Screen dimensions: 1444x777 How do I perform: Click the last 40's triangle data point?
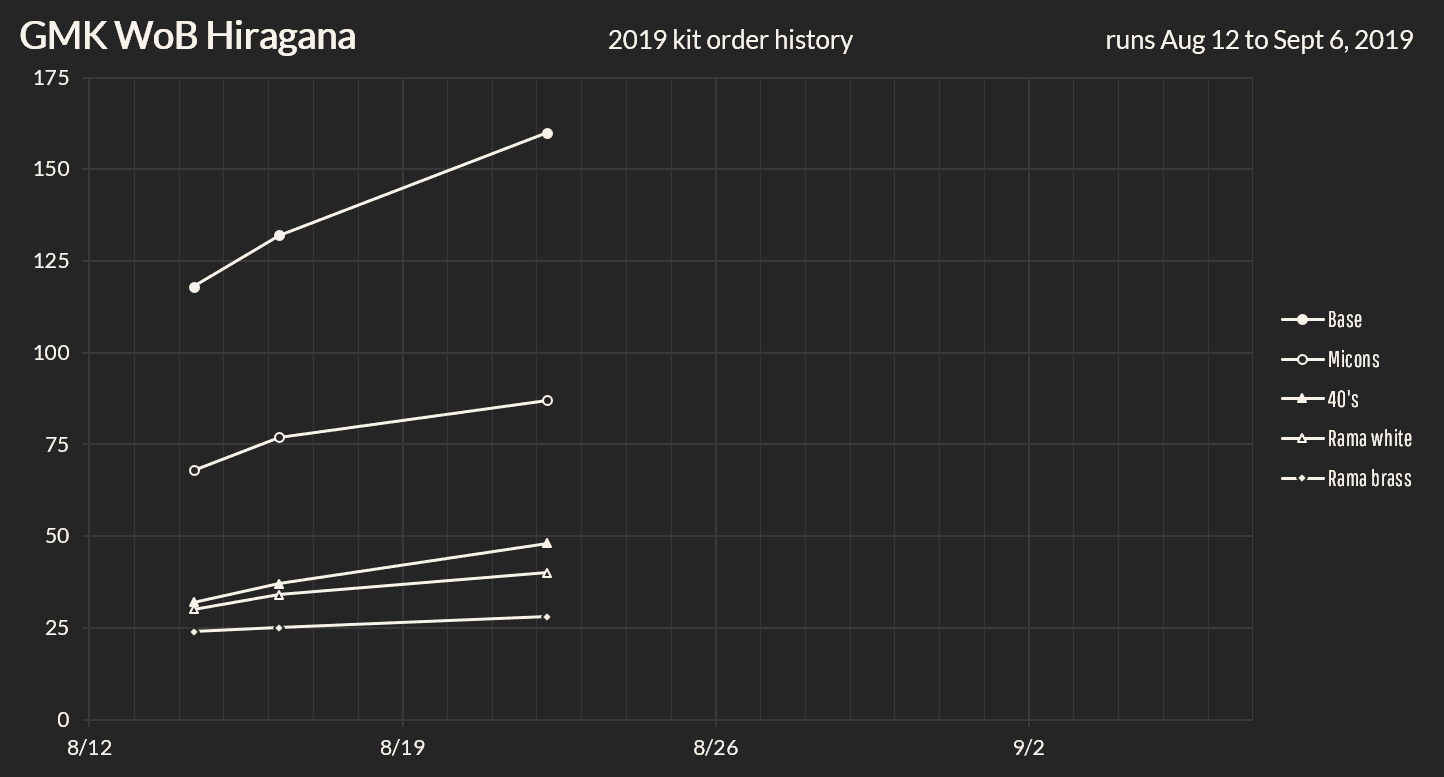click(x=547, y=543)
